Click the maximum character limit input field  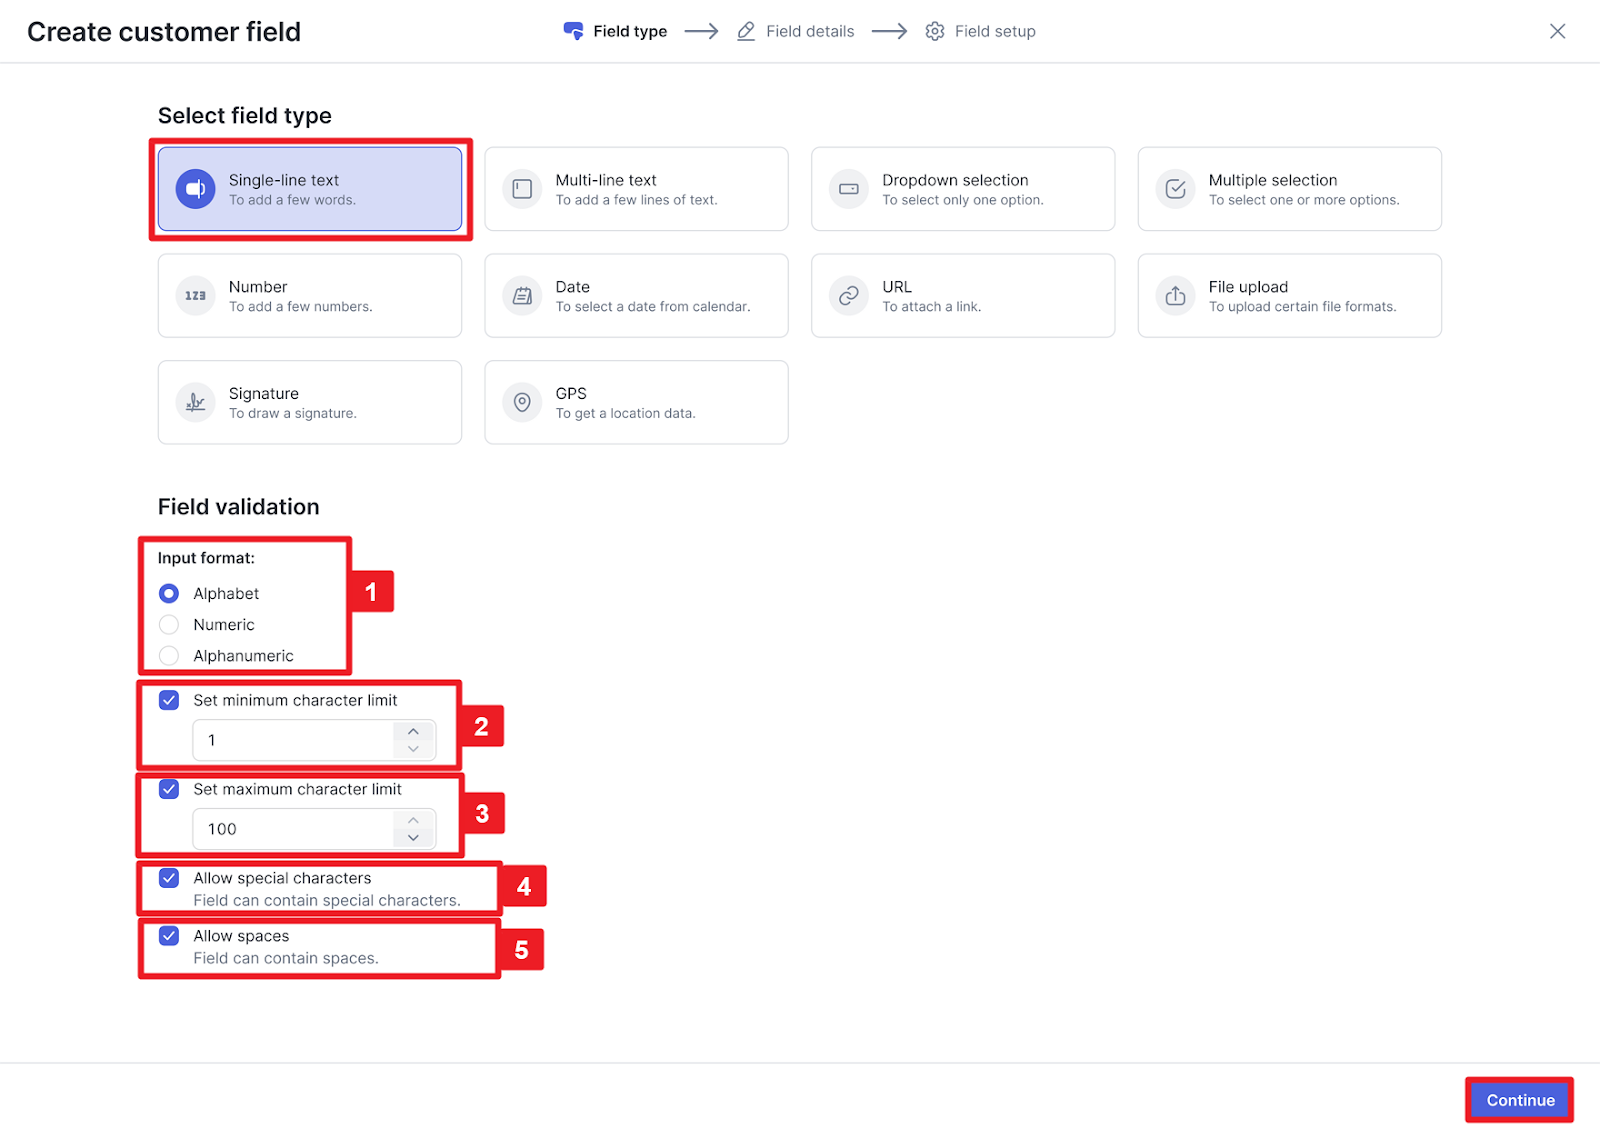coord(295,829)
